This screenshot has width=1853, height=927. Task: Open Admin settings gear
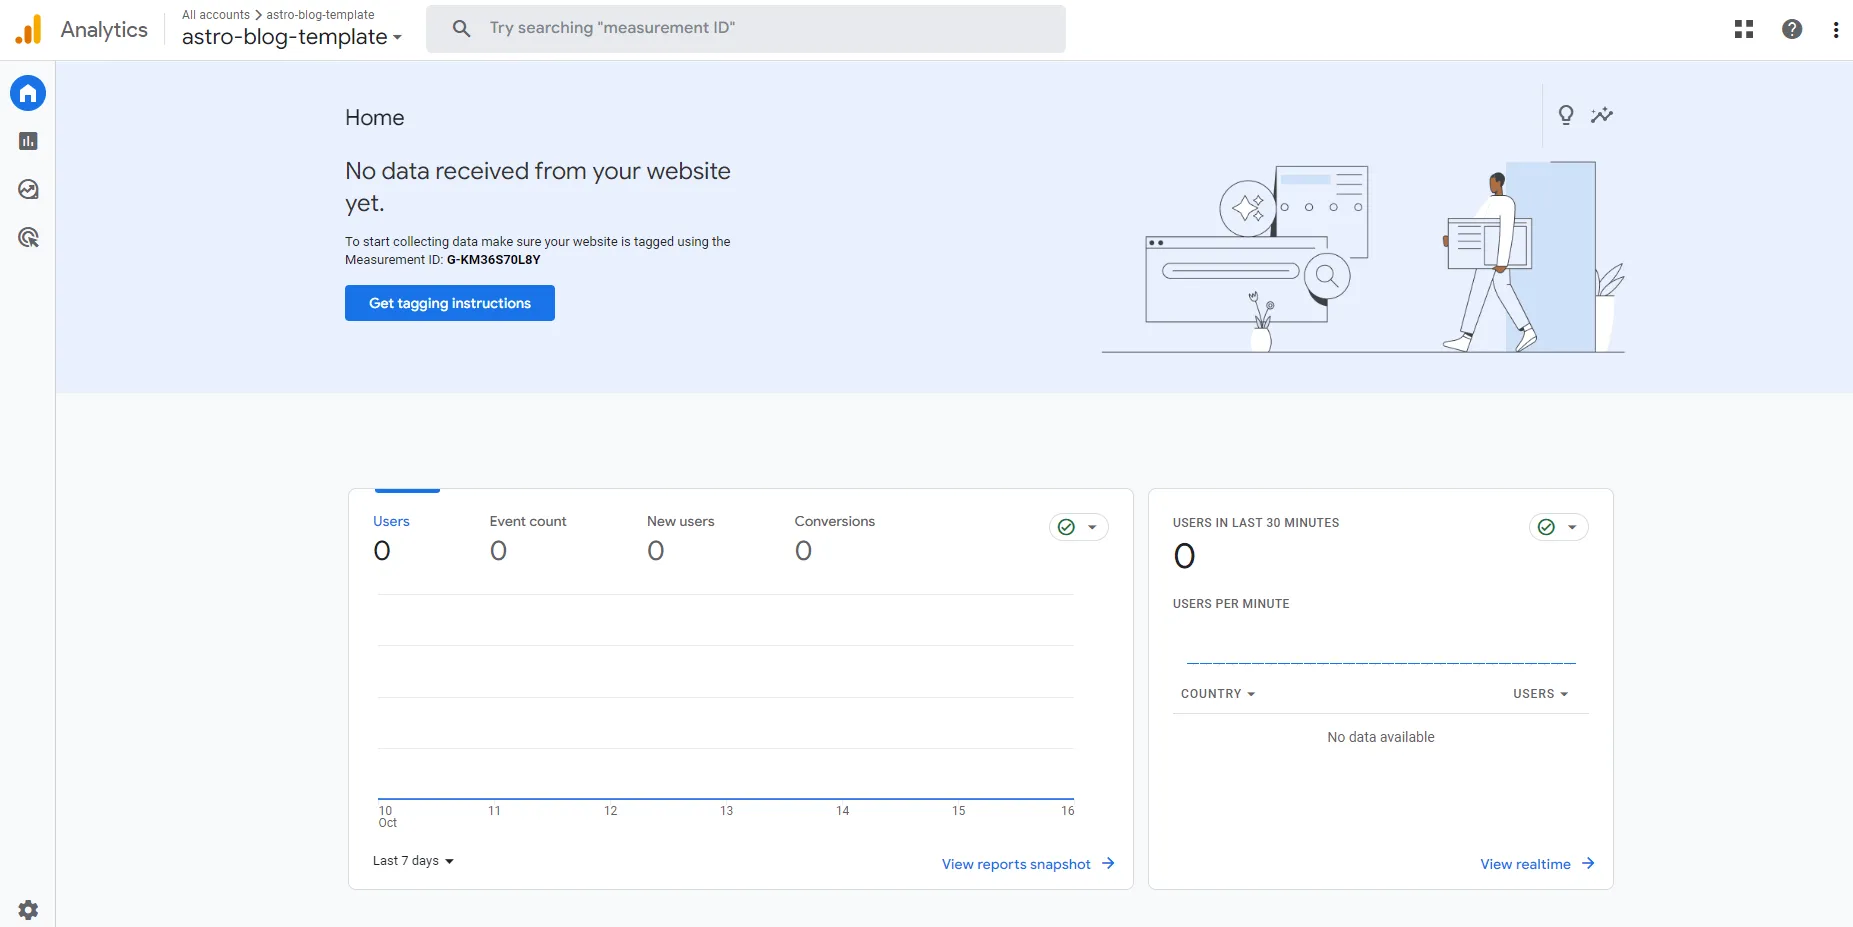[x=28, y=910]
